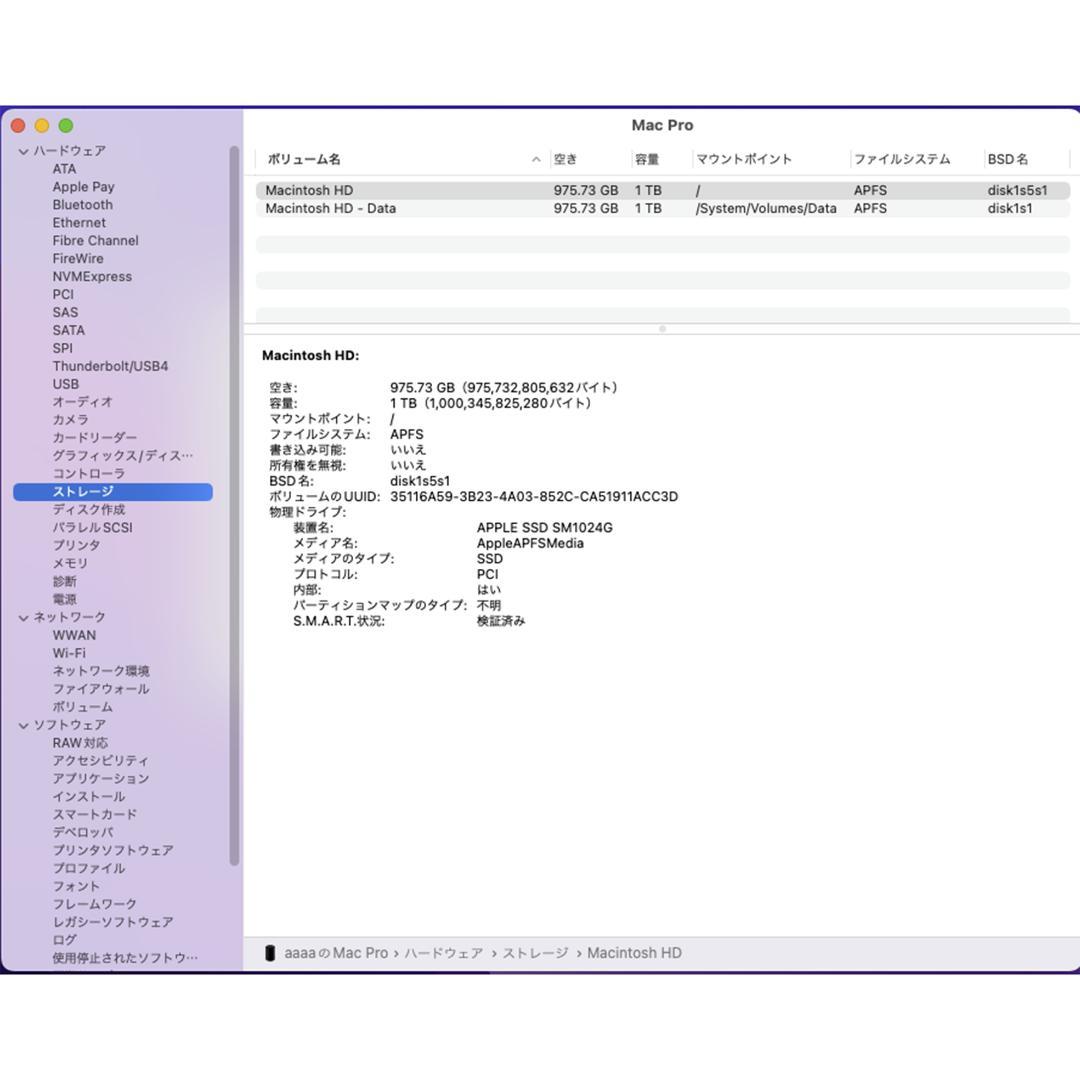This screenshot has height=1080, width=1080.
Task: Click the sidebar vertical scrollbar
Action: pos(234,505)
